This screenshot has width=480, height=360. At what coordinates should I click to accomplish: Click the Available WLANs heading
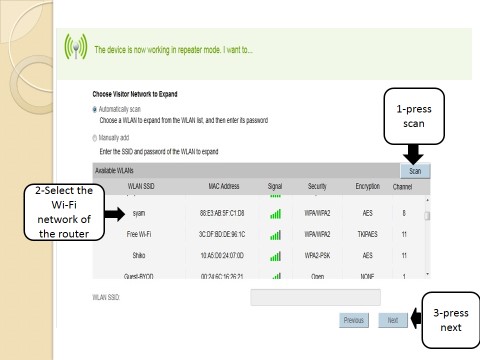point(114,171)
